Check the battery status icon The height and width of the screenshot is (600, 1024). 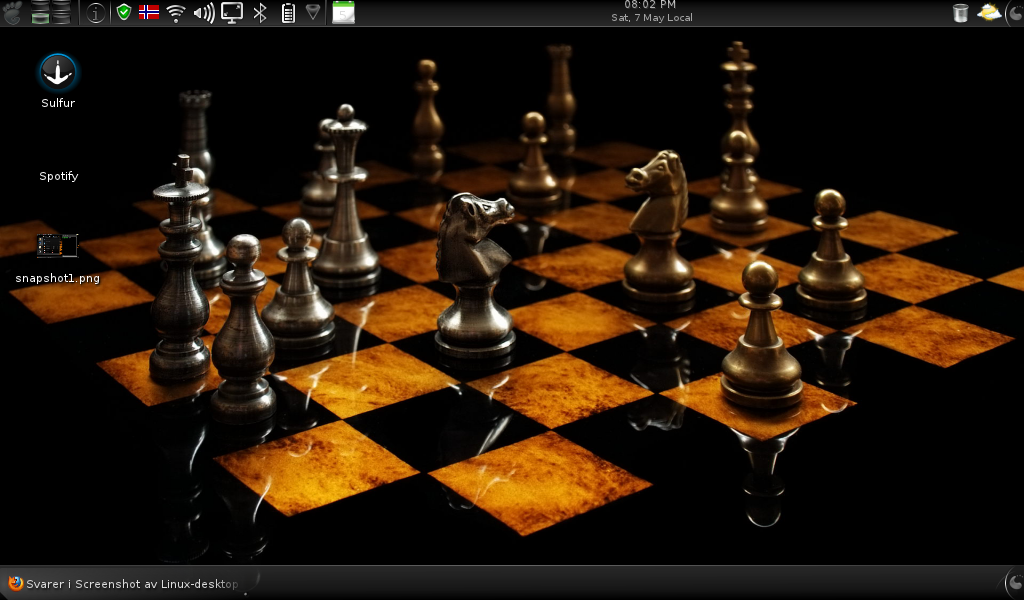point(288,12)
